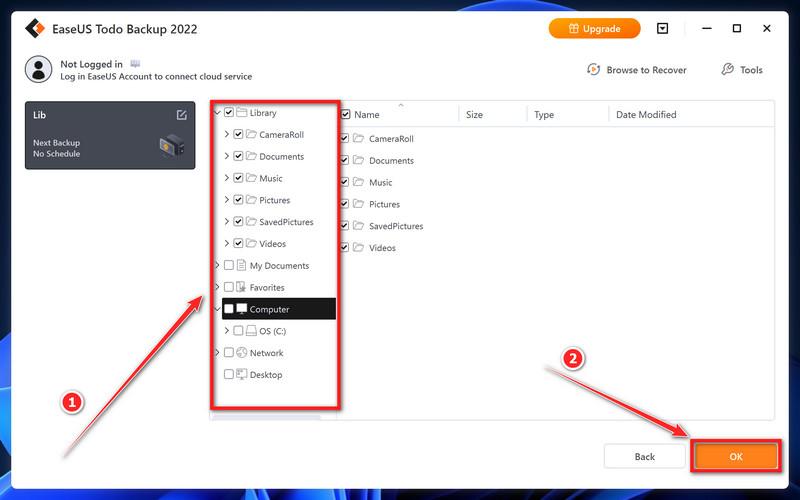Image resolution: width=800 pixels, height=500 pixels.
Task: Expand the Music tree node
Action: coord(227,178)
